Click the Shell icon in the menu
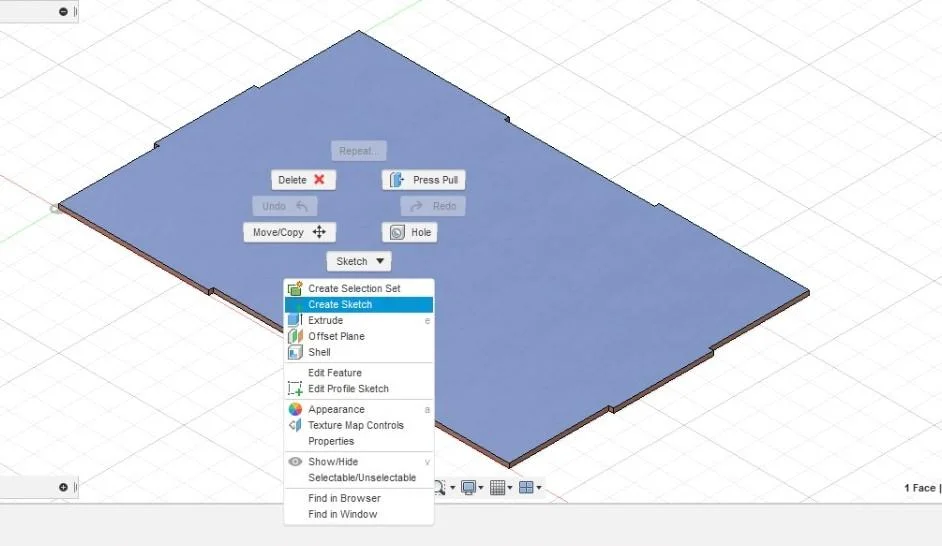This screenshot has height=546, width=942. click(x=295, y=352)
